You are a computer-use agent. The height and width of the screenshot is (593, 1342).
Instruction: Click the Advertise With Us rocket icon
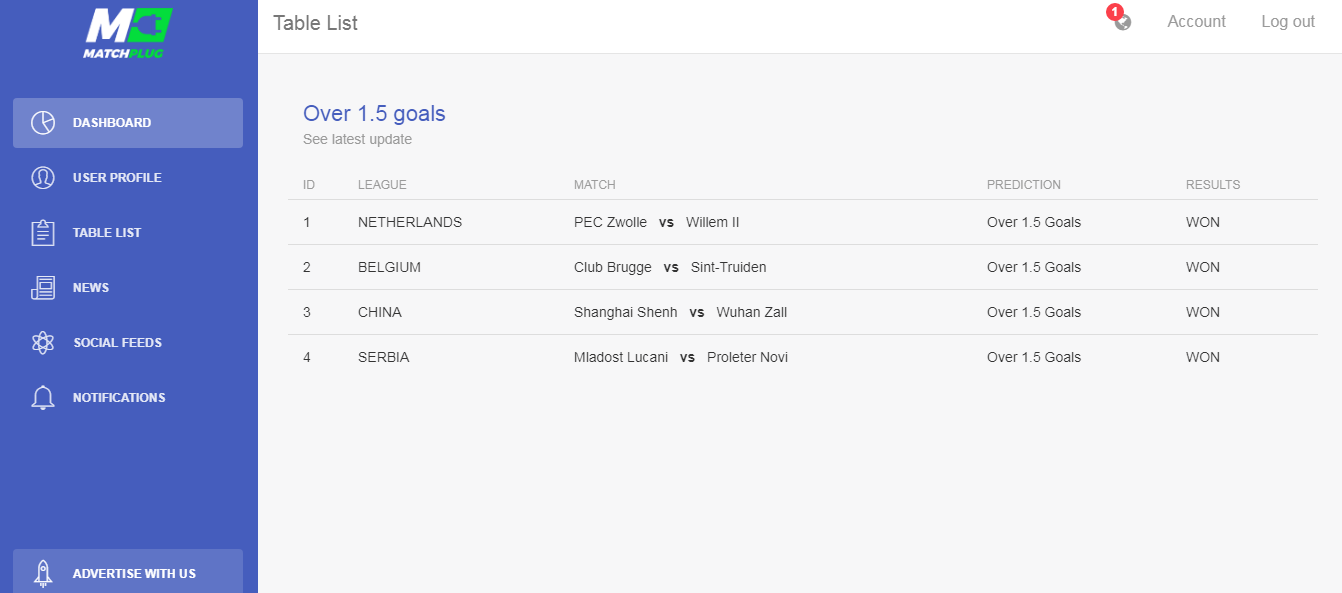point(43,573)
